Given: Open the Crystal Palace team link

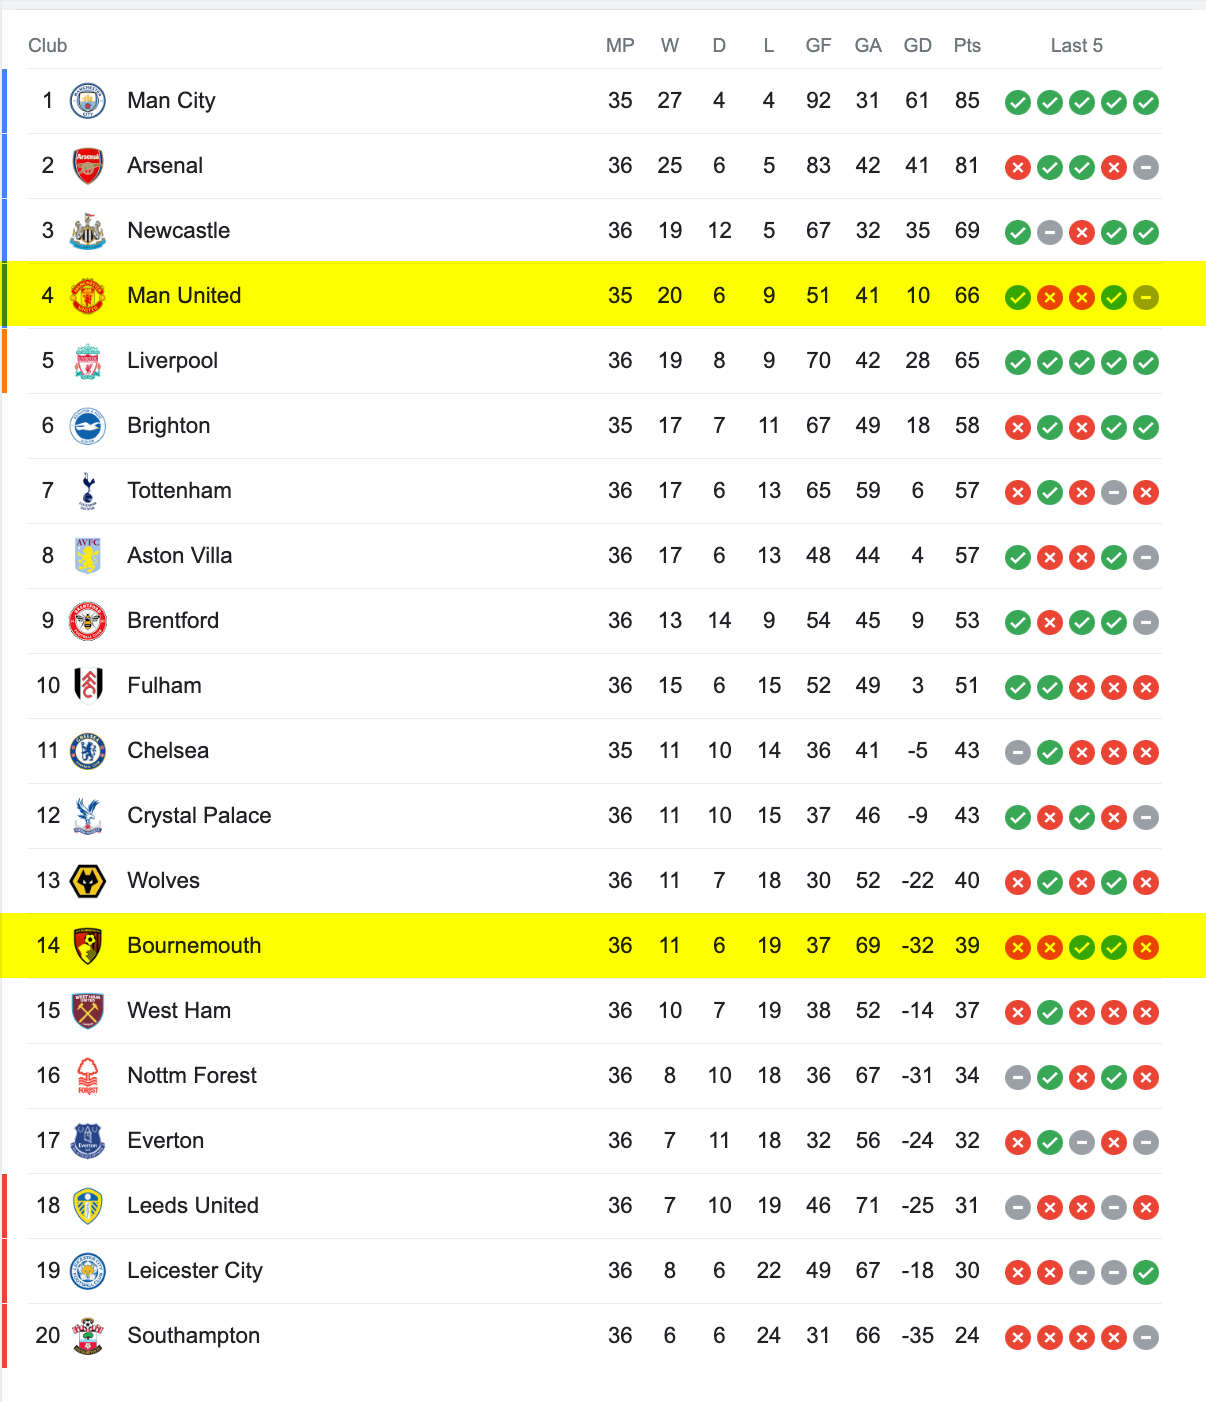Looking at the screenshot, I should pos(199,816).
